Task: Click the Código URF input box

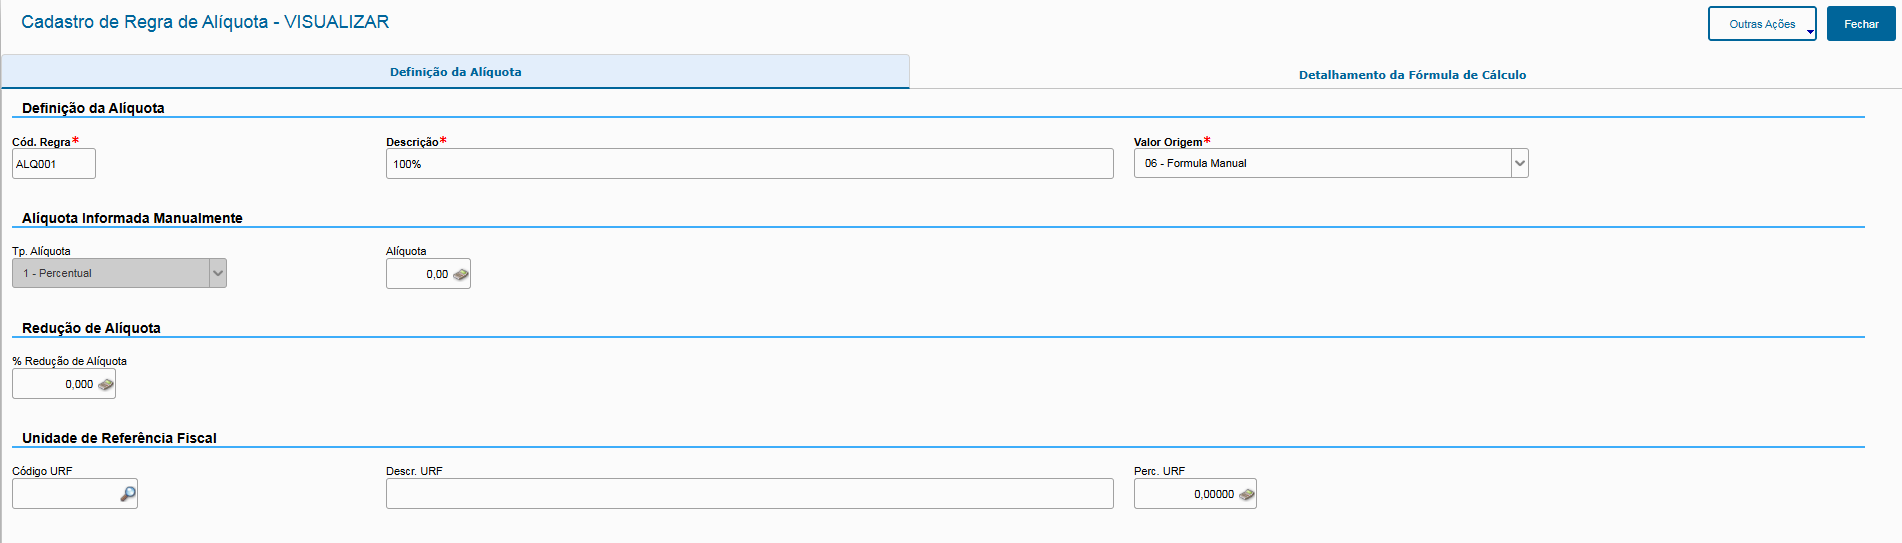Action: (x=64, y=494)
